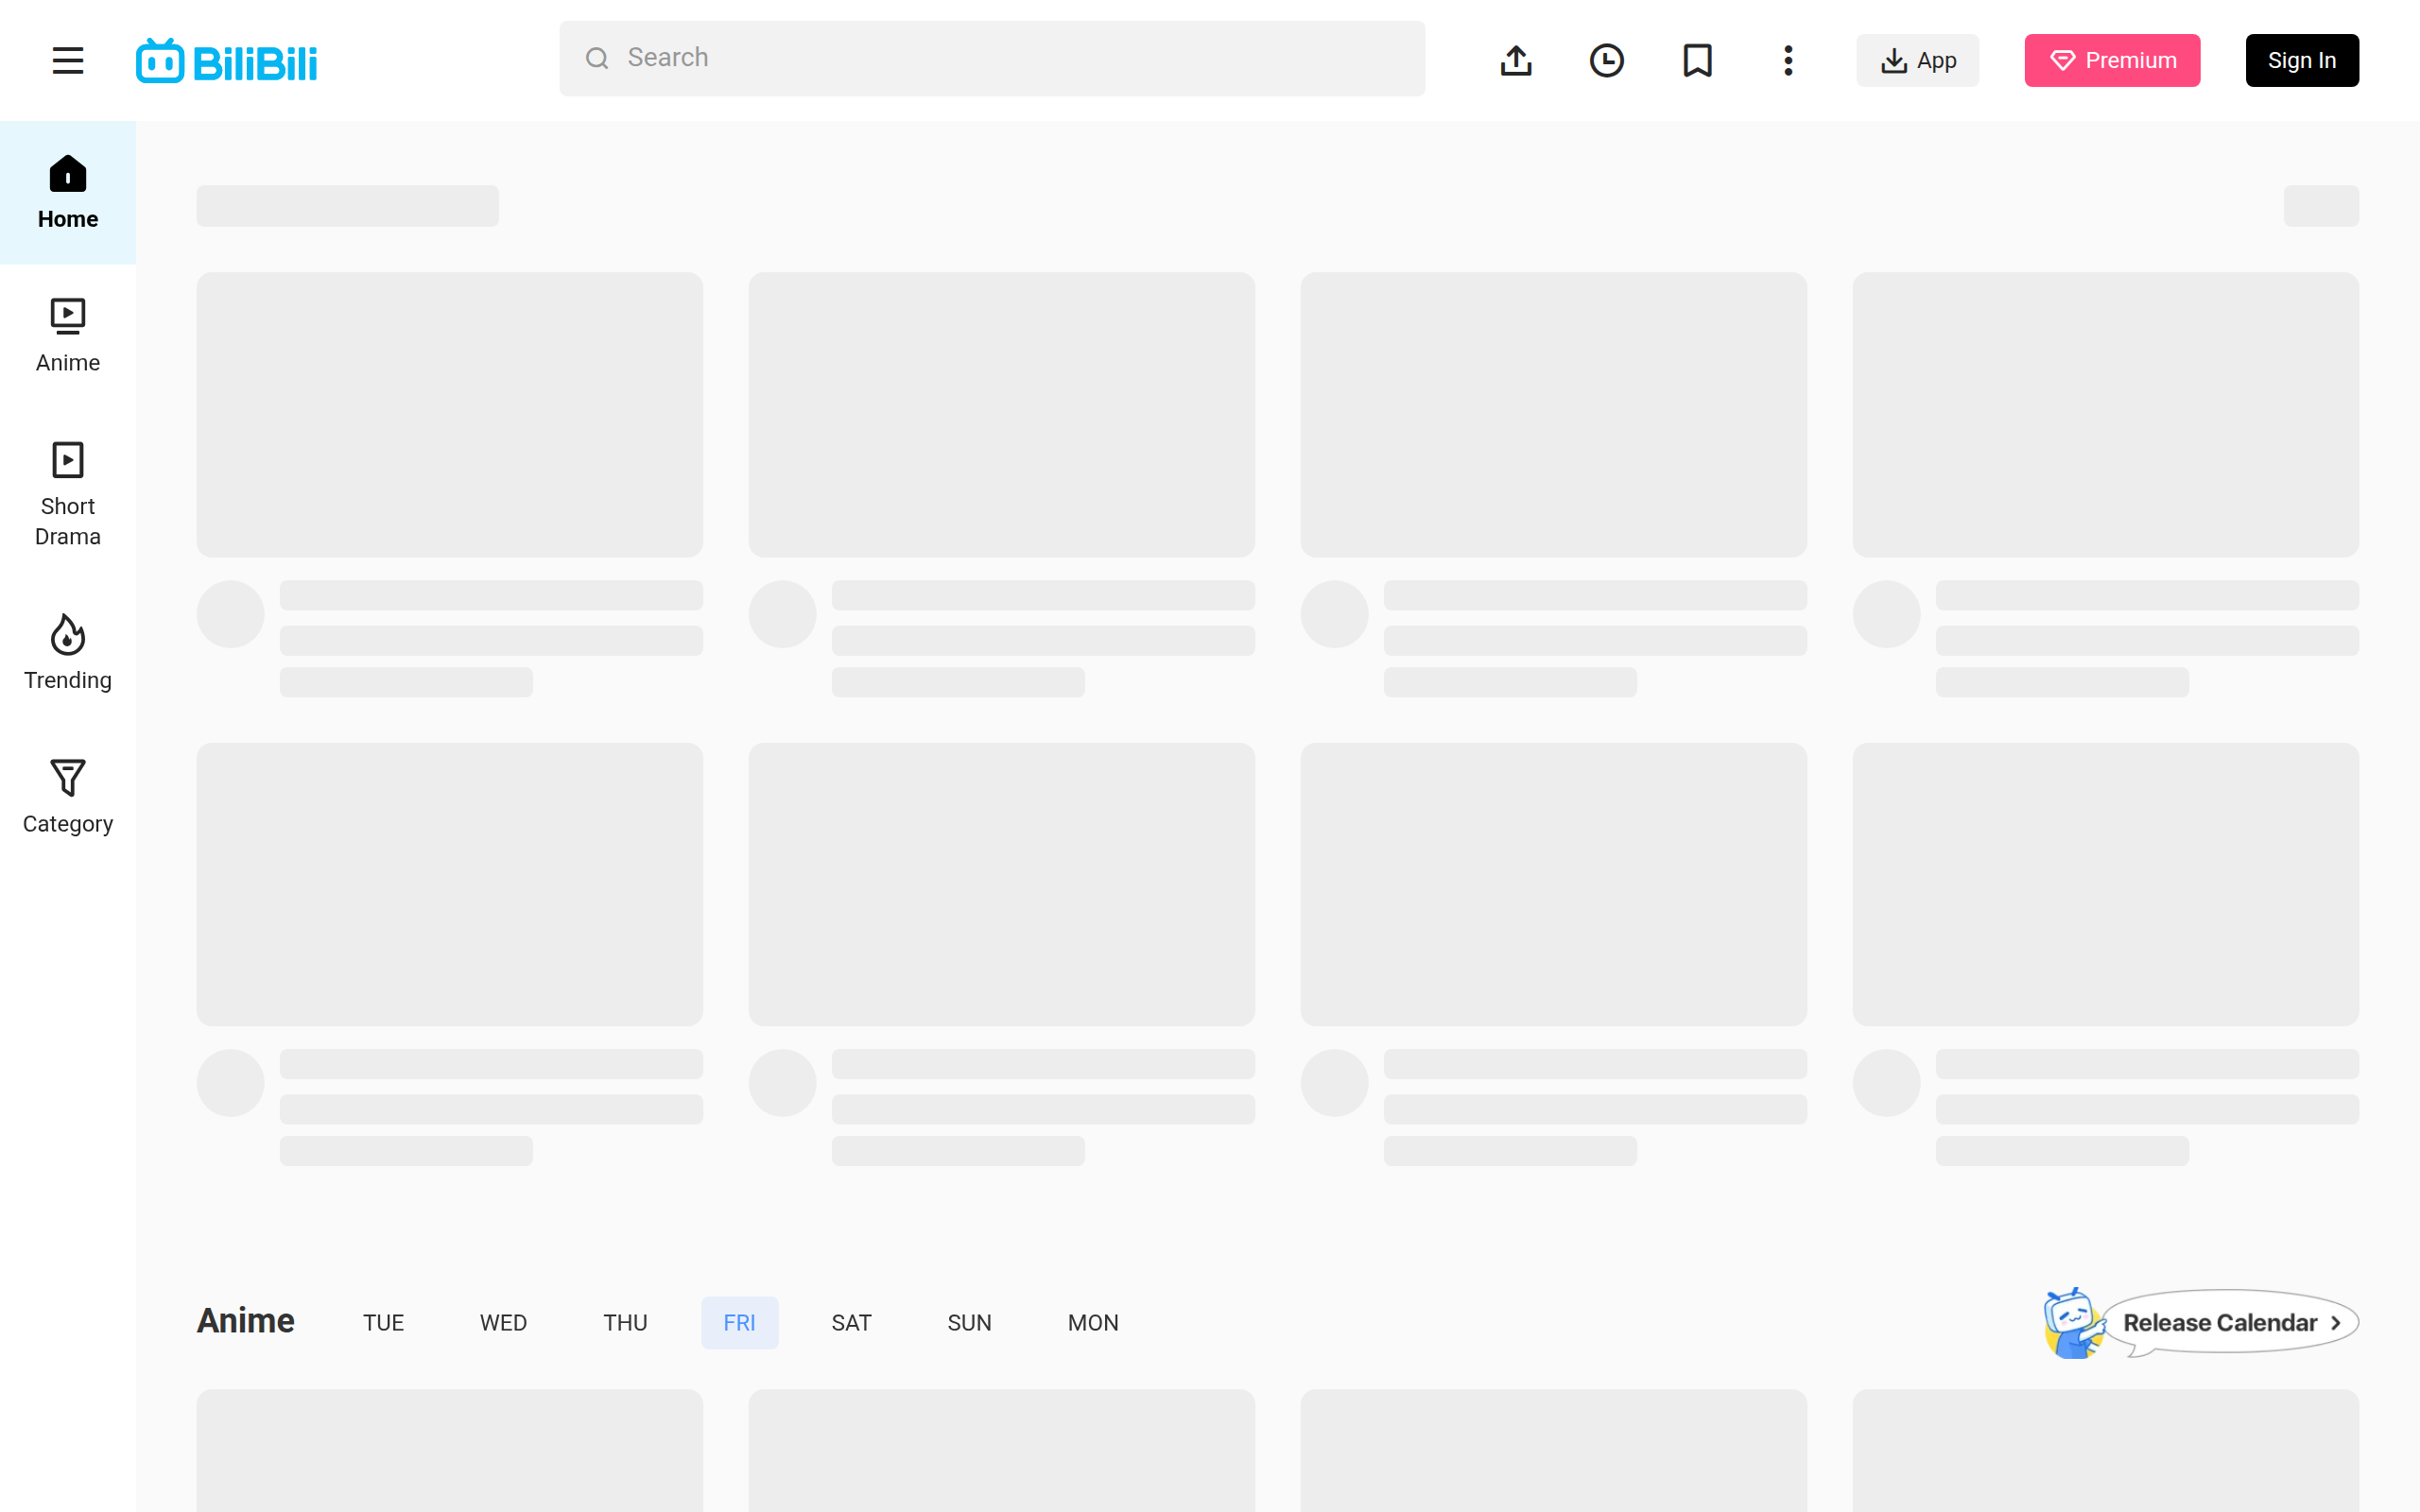Click the Sign In button
The height and width of the screenshot is (1512, 2420).
click(x=2301, y=61)
